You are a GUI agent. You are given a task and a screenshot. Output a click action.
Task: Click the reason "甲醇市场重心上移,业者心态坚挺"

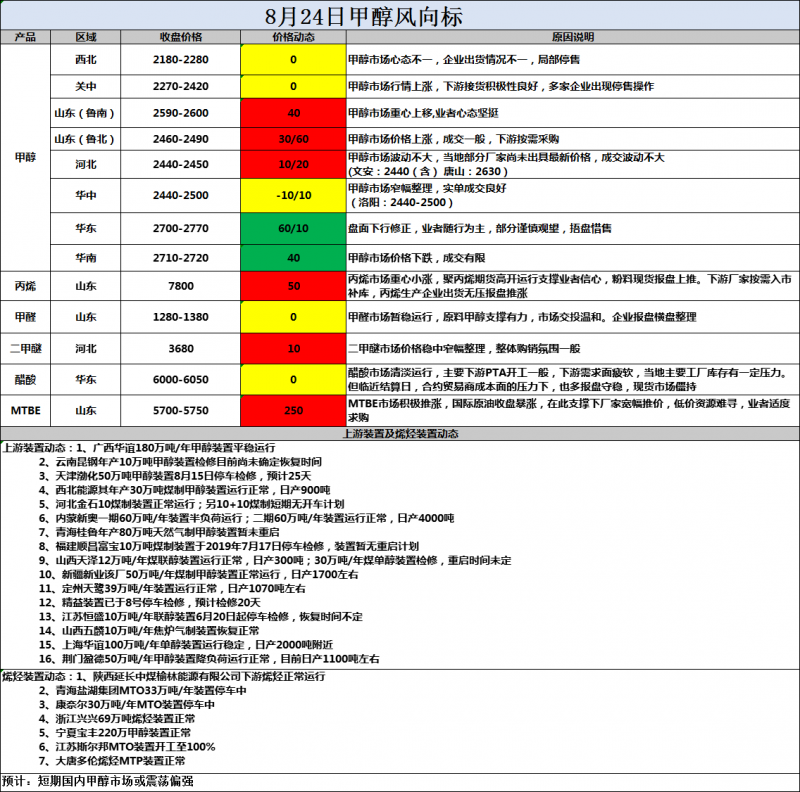[423, 113]
